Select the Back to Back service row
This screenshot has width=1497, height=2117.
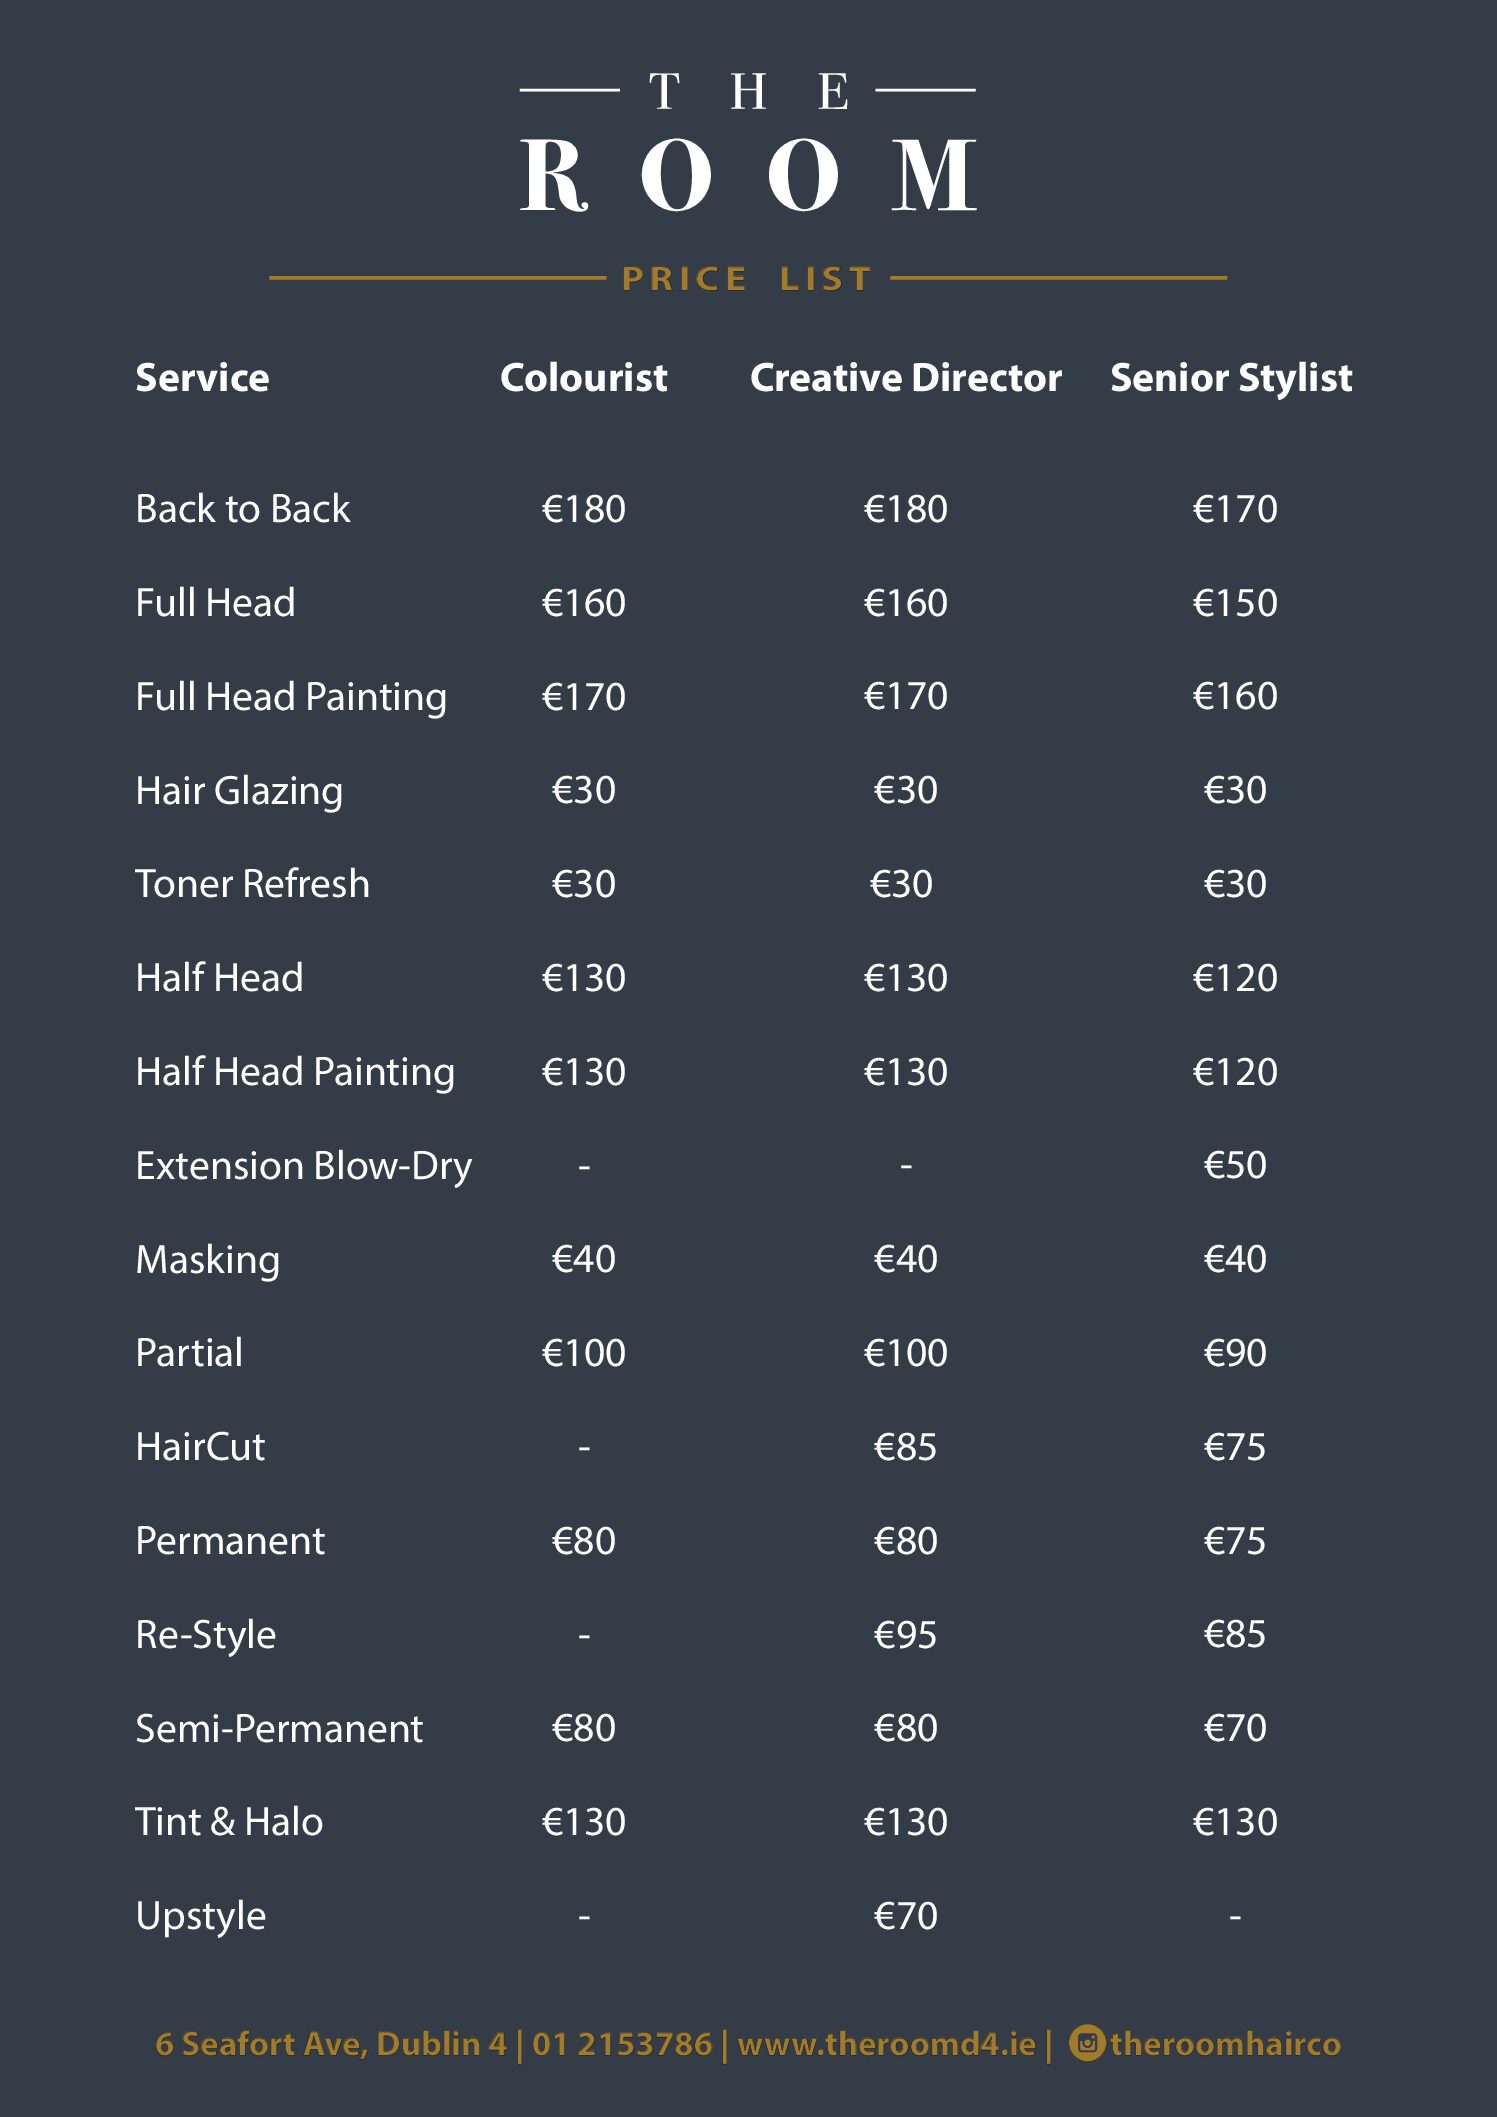click(x=706, y=509)
